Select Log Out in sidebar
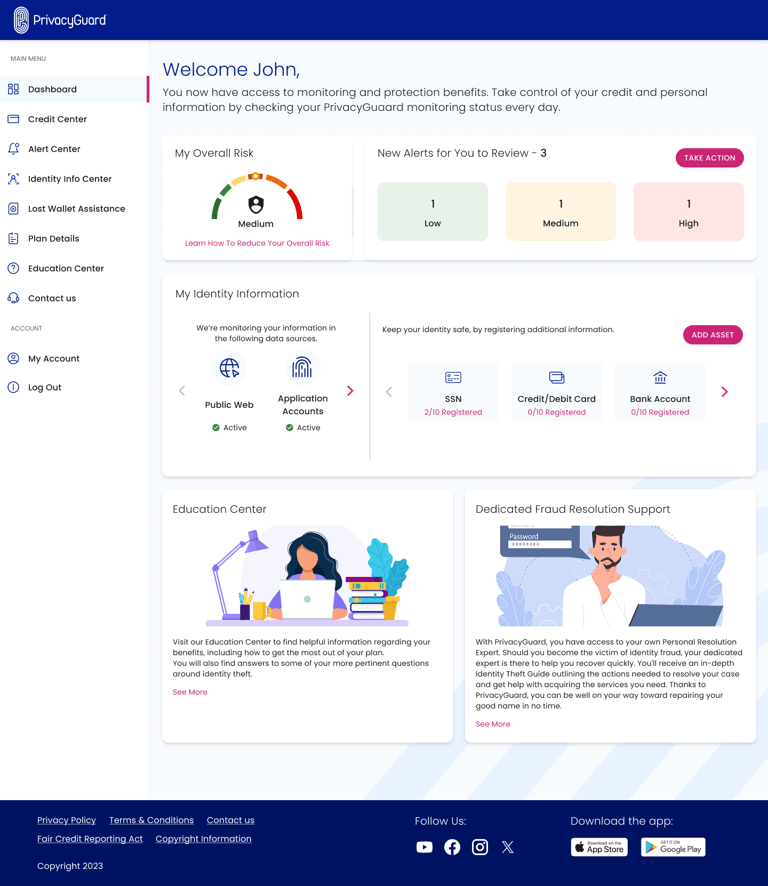The width and height of the screenshot is (768, 886). point(74,387)
